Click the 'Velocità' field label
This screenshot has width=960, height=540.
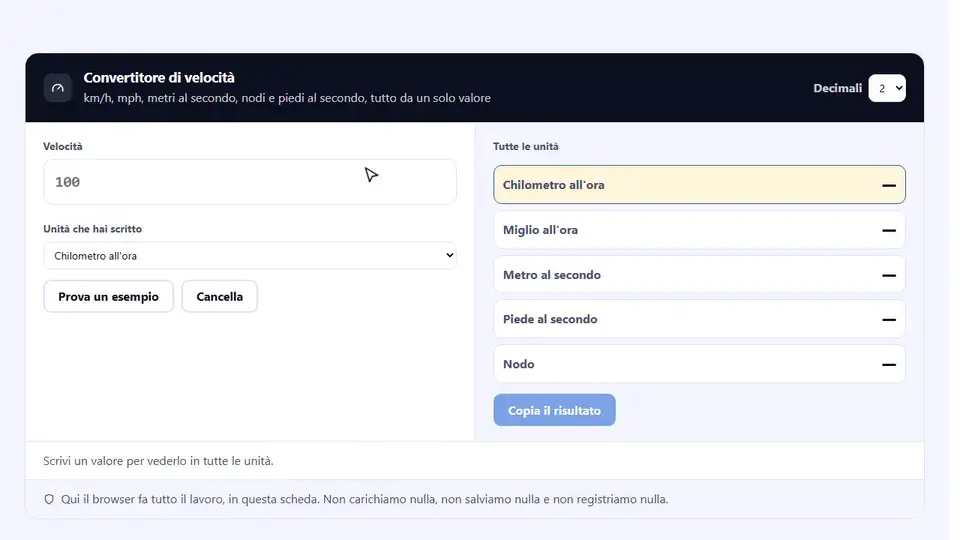pyautogui.click(x=62, y=146)
